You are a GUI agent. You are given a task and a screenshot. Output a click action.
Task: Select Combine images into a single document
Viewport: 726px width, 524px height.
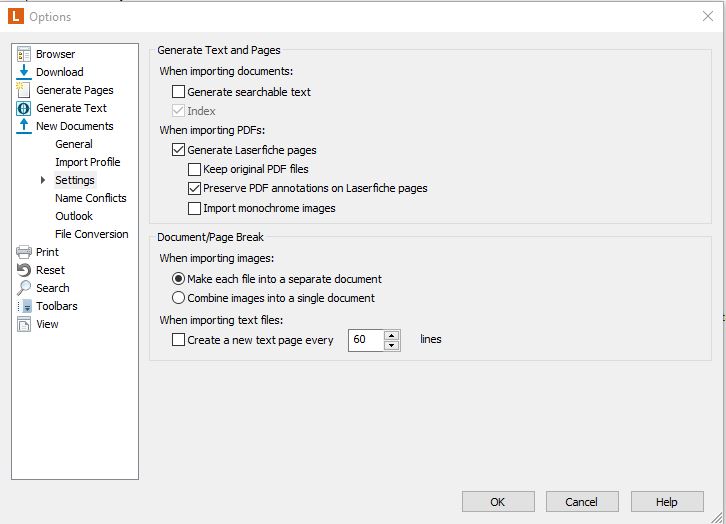point(179,298)
